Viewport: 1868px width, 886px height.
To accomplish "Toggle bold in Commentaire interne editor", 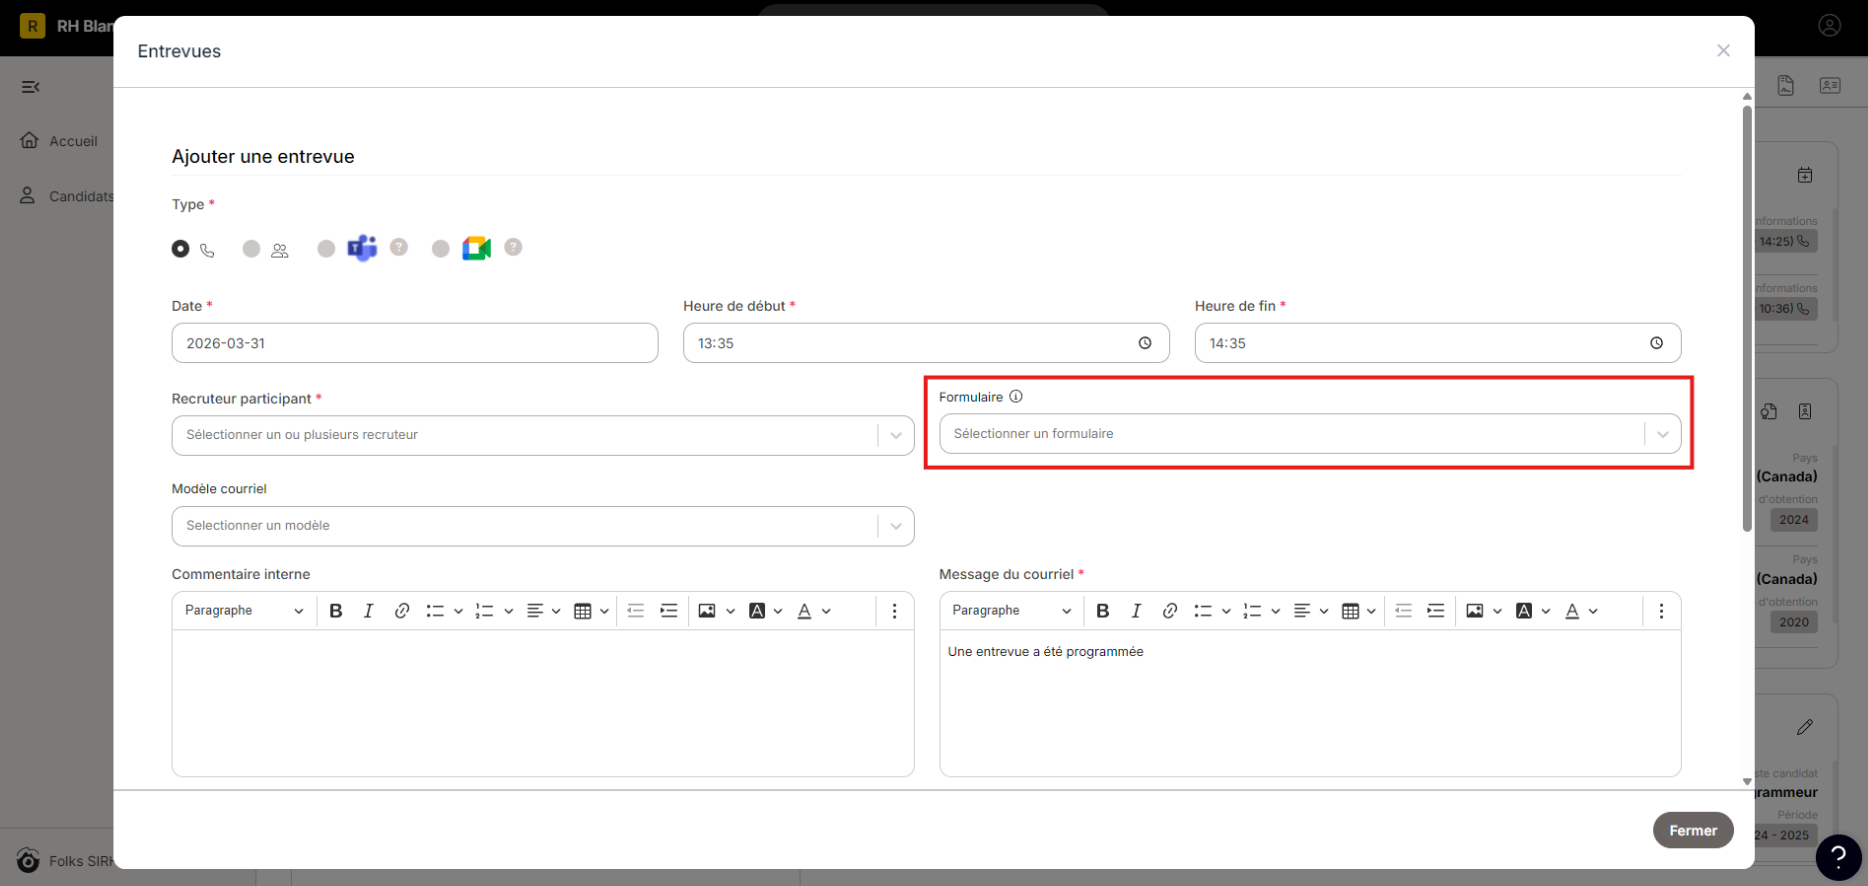I will 336,611.
